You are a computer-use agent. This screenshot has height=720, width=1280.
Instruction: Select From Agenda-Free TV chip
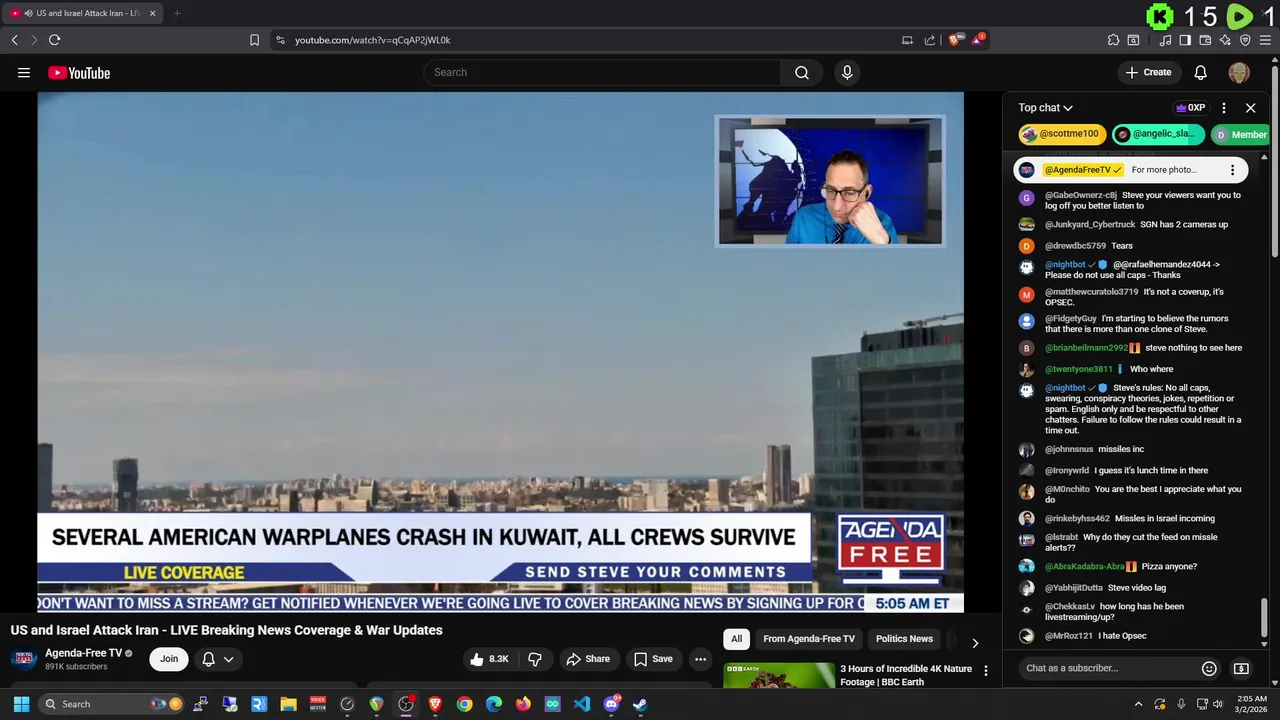809,639
